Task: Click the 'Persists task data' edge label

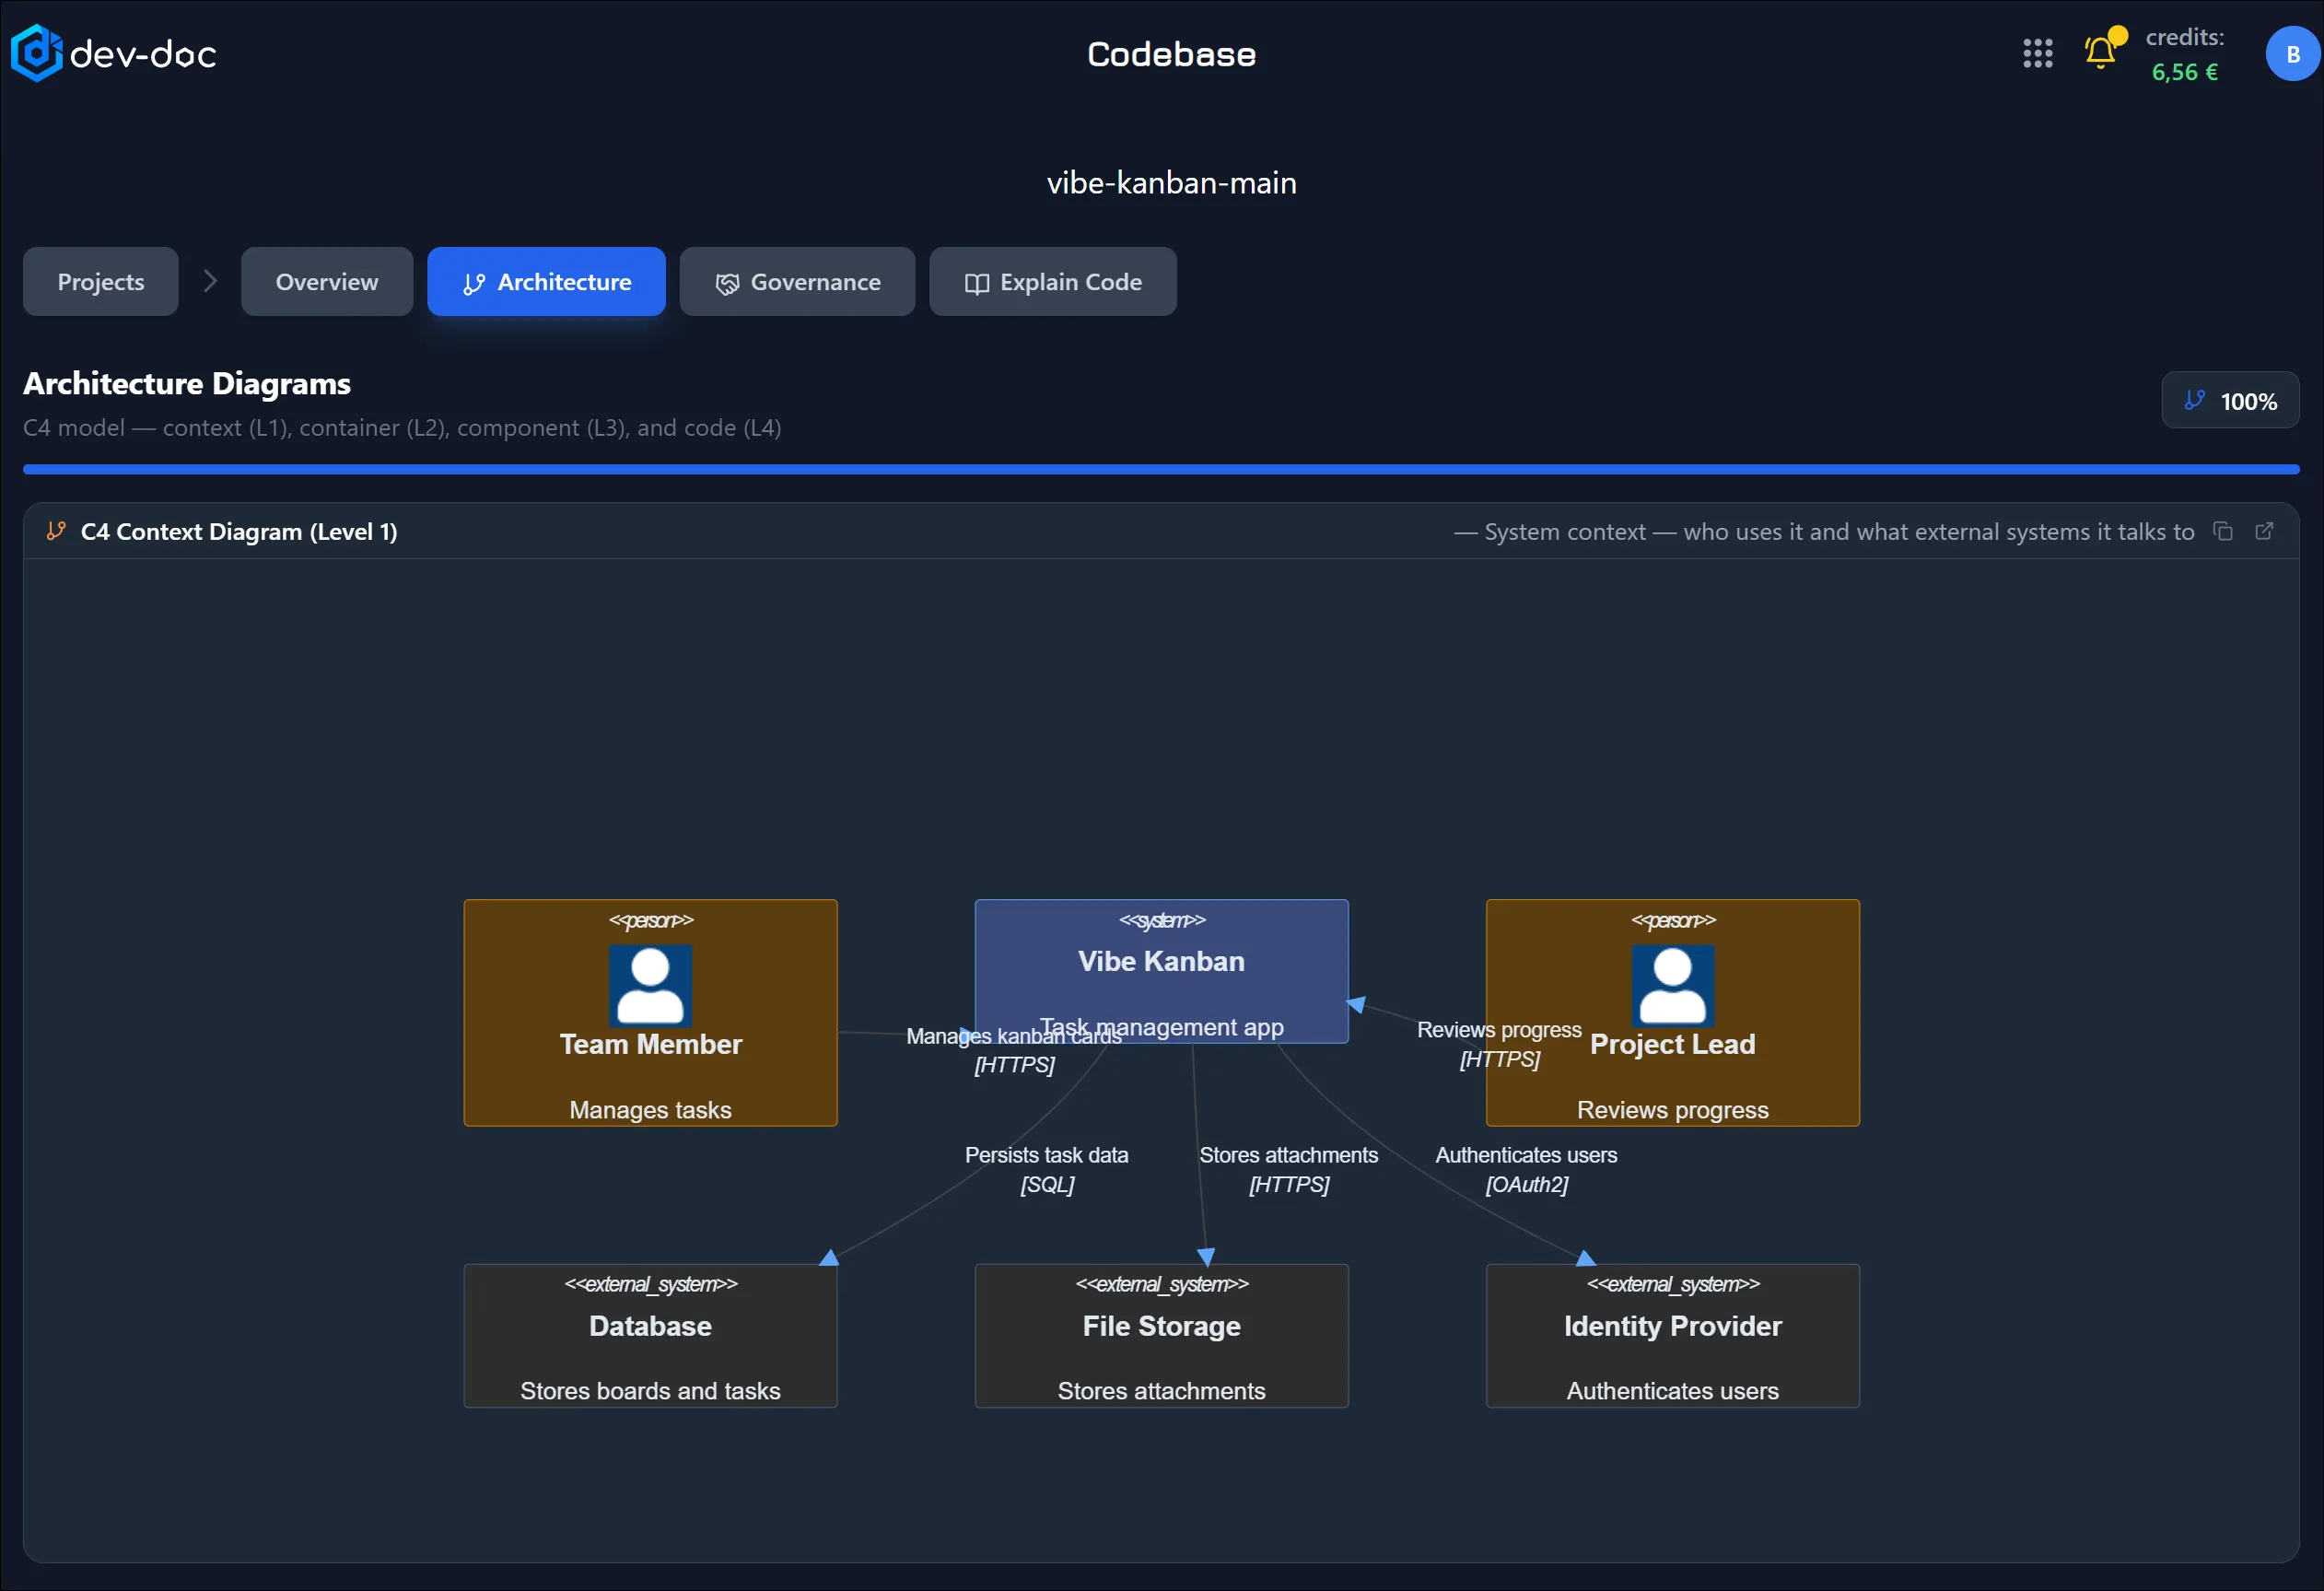Action: point(1046,1156)
